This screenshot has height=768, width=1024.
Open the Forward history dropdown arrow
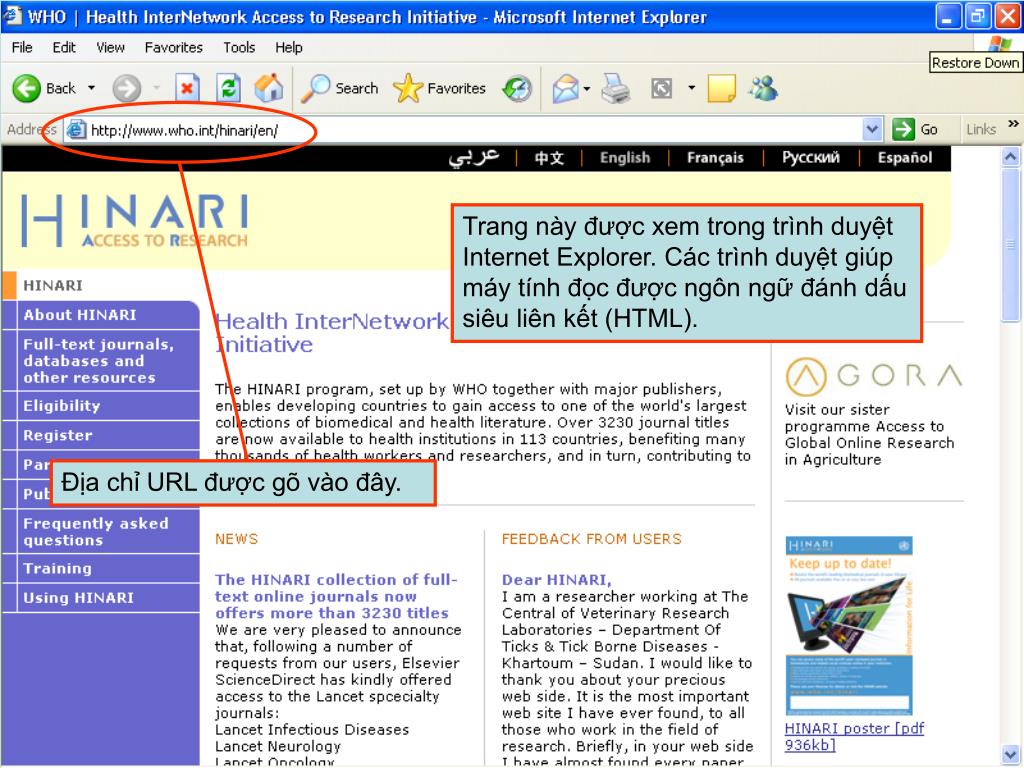click(157, 88)
